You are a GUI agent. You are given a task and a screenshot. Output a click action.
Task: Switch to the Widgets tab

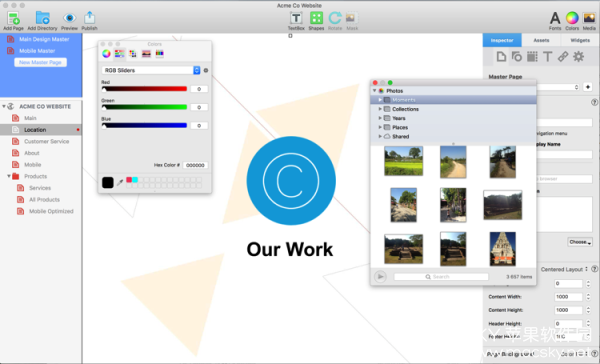[580, 40]
